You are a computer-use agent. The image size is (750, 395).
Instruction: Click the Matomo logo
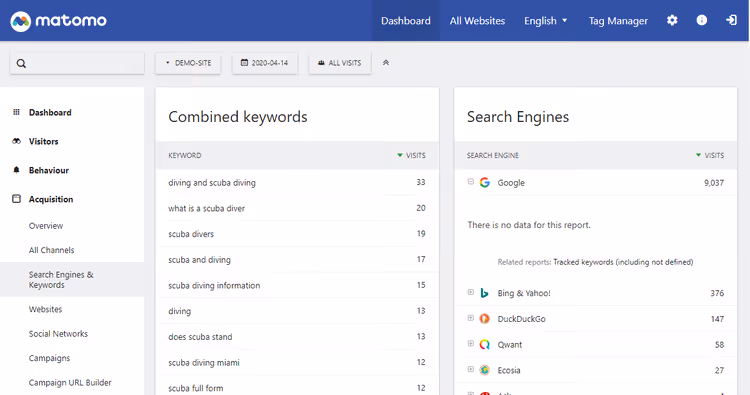pyautogui.click(x=58, y=21)
